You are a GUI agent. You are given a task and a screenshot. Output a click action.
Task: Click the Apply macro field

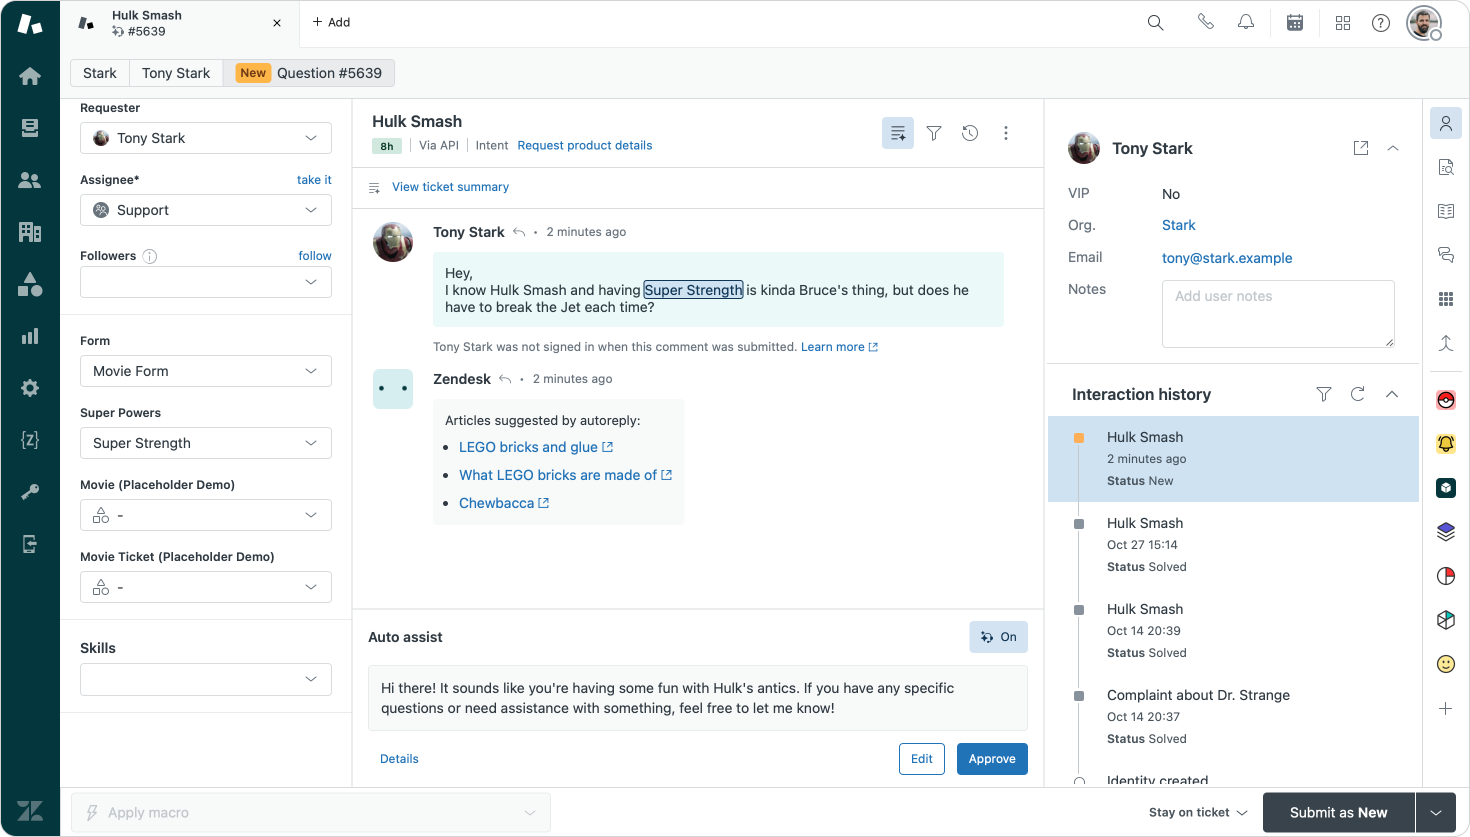[x=311, y=813]
